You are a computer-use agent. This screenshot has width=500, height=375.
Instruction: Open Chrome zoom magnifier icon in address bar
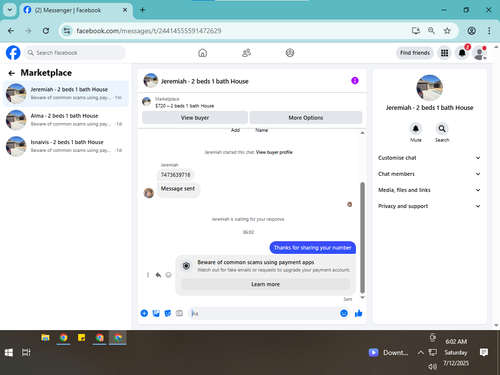431,31
